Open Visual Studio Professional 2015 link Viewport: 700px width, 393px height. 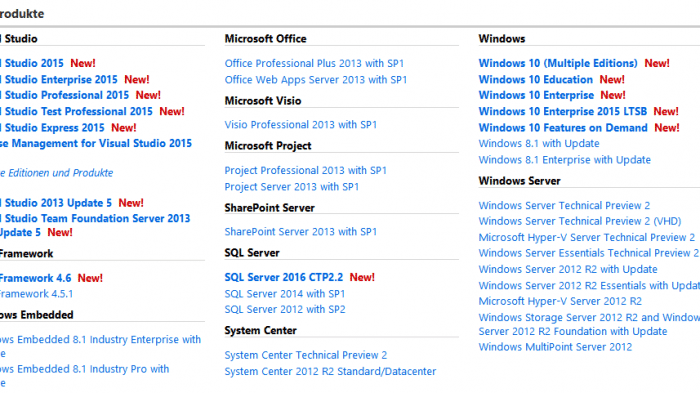pyautogui.click(x=64, y=95)
